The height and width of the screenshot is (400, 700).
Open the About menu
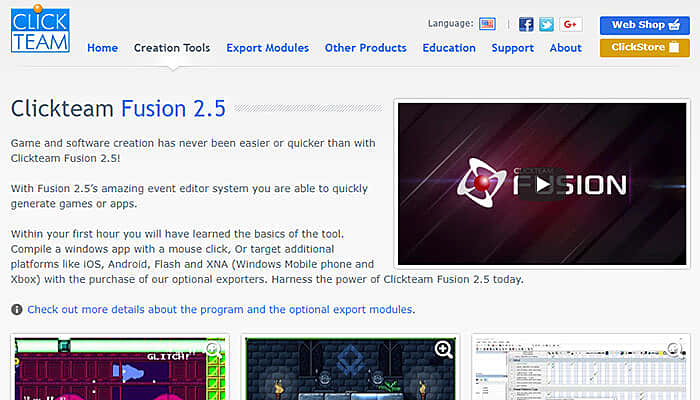click(x=566, y=48)
